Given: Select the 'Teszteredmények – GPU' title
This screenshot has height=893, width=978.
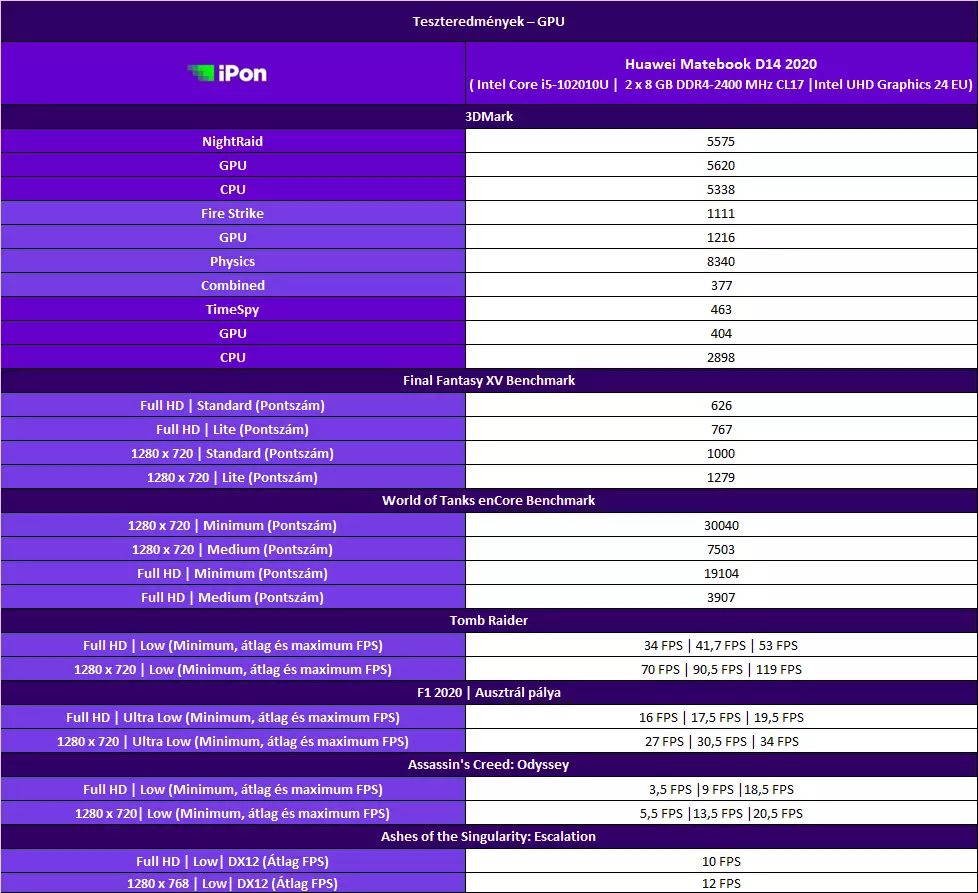Looking at the screenshot, I should (488, 21).
